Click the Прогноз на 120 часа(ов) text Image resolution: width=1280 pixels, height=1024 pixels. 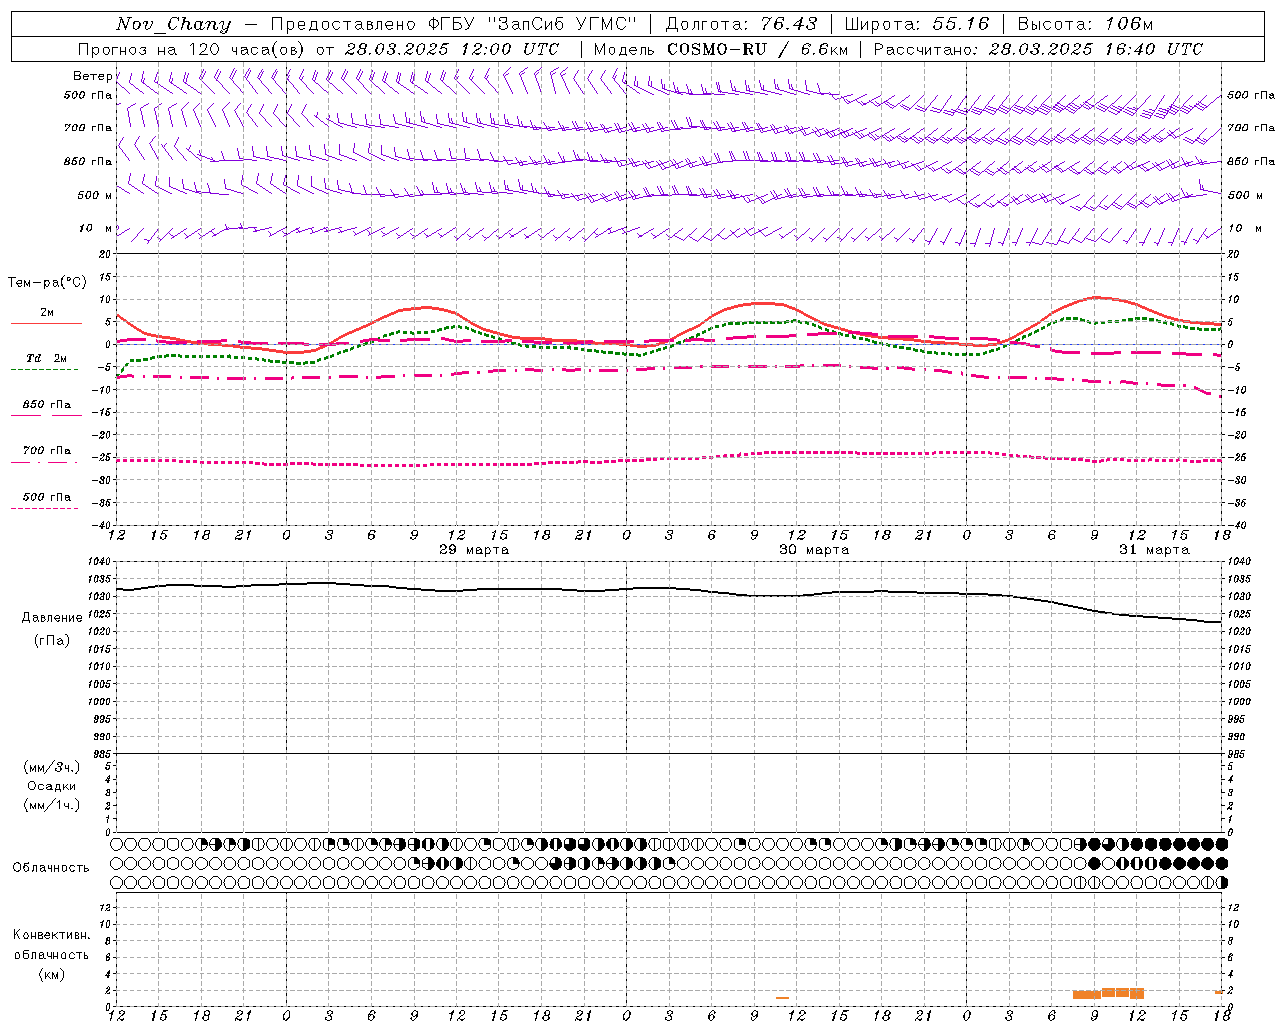192,49
